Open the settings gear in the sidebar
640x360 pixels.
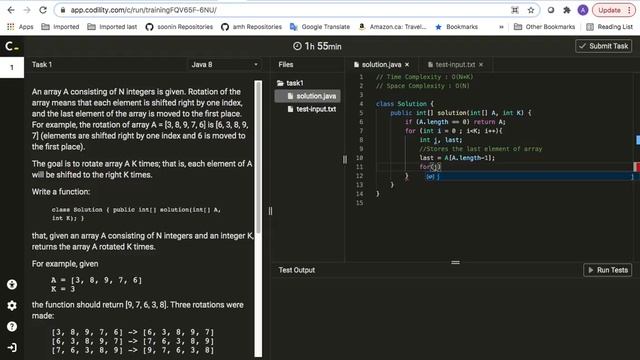12,305
